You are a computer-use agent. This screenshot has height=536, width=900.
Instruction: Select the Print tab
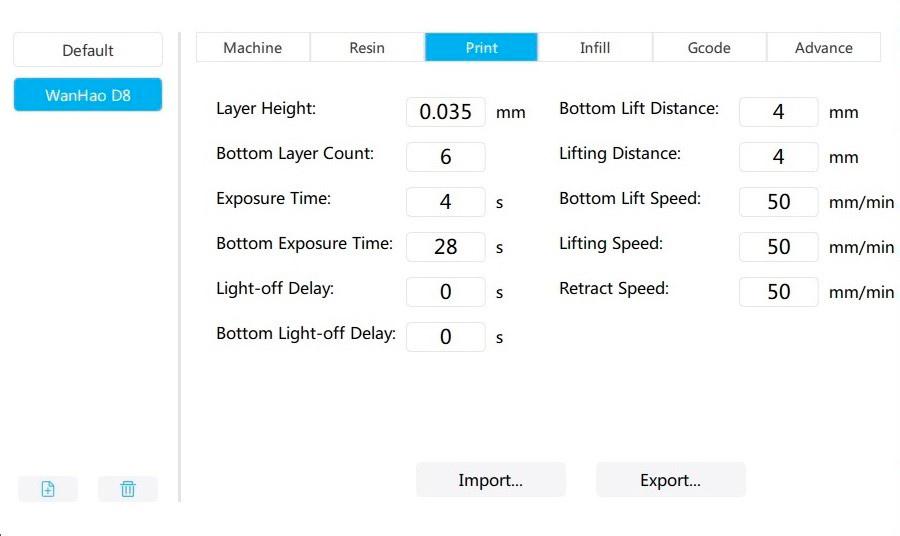click(x=481, y=48)
